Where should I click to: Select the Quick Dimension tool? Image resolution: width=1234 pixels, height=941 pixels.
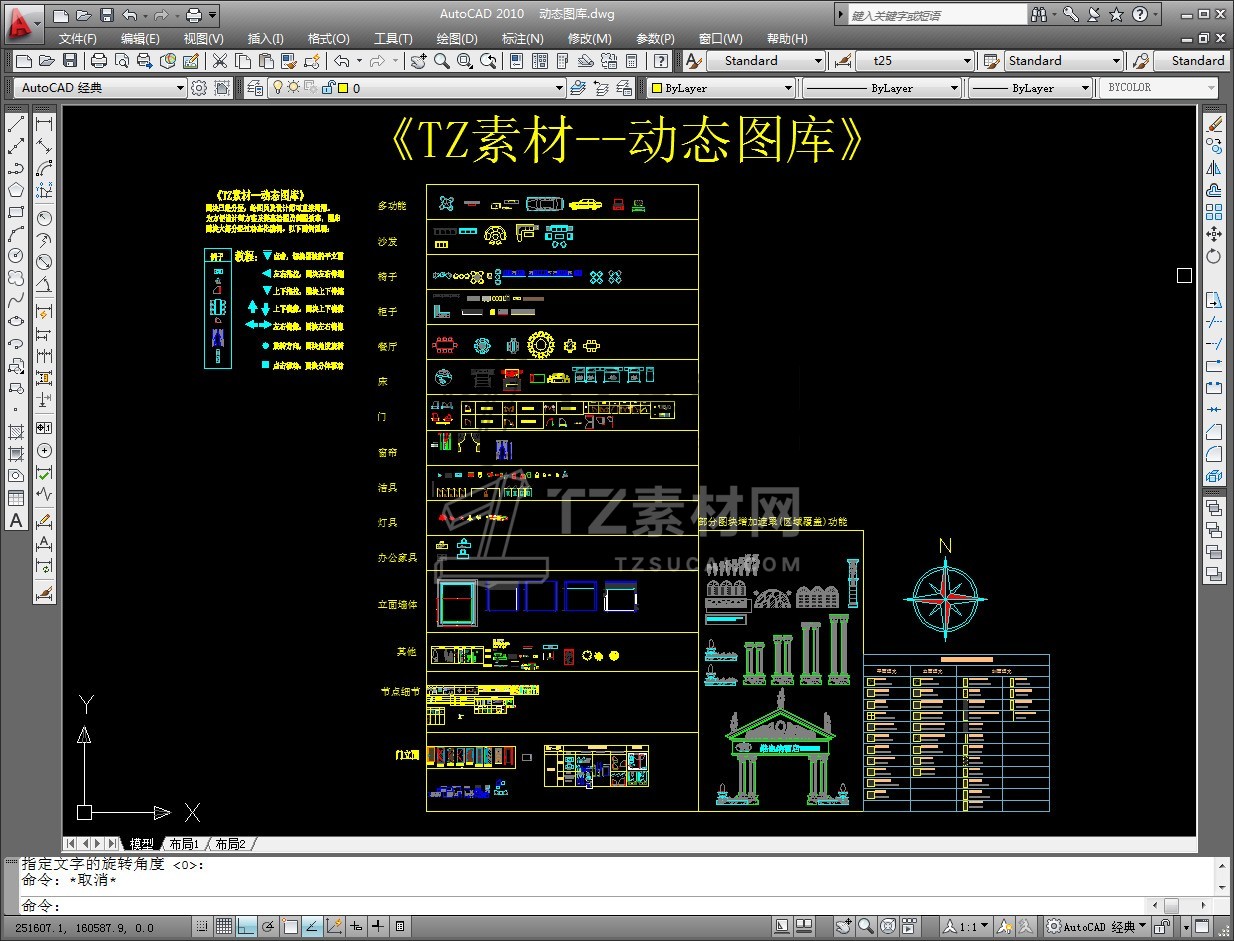point(44,312)
